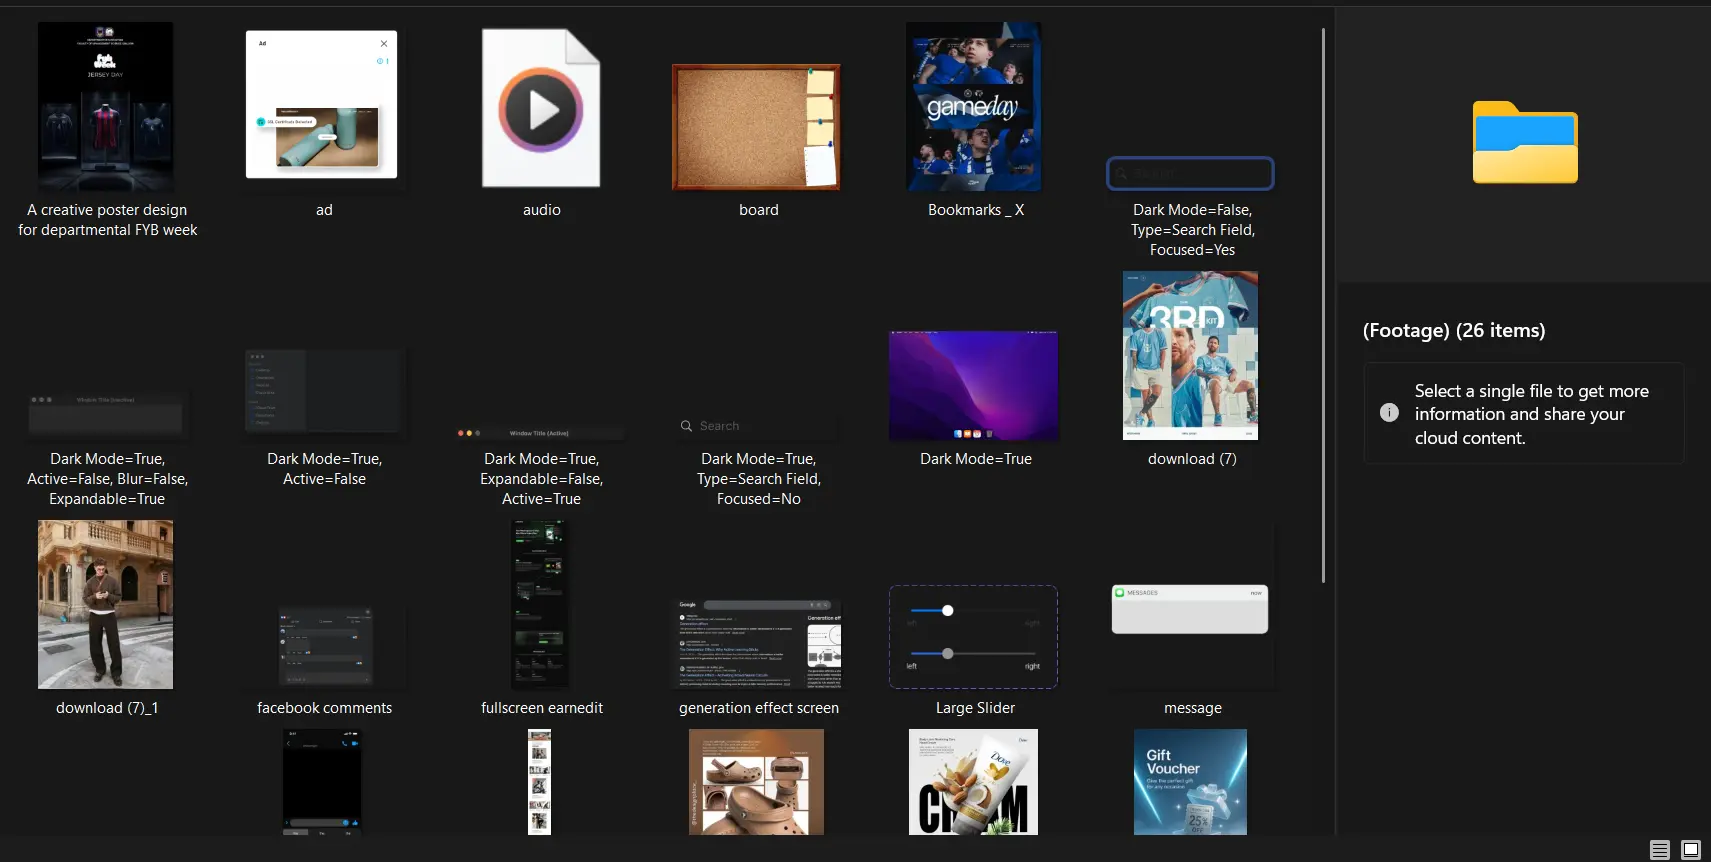This screenshot has height=862, width=1711.
Task: Select the Dark Mode=True purple wallpaper file
Action: point(973,385)
